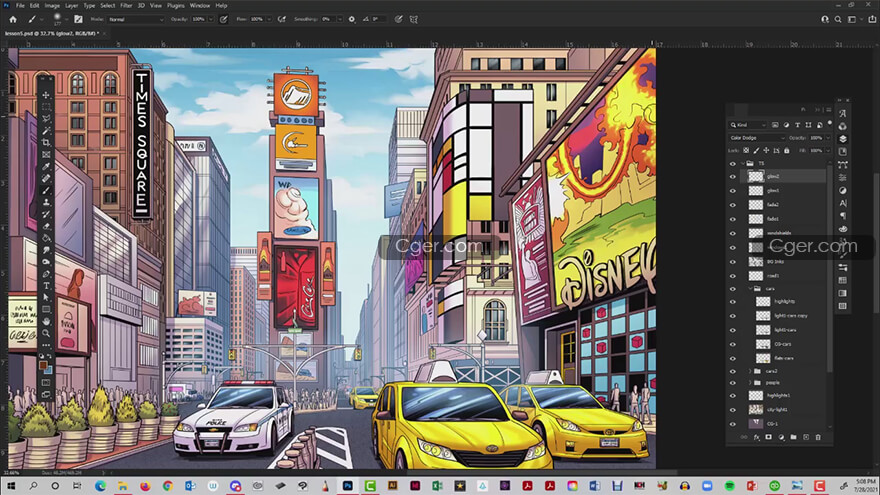Open the File menu

coord(20,6)
